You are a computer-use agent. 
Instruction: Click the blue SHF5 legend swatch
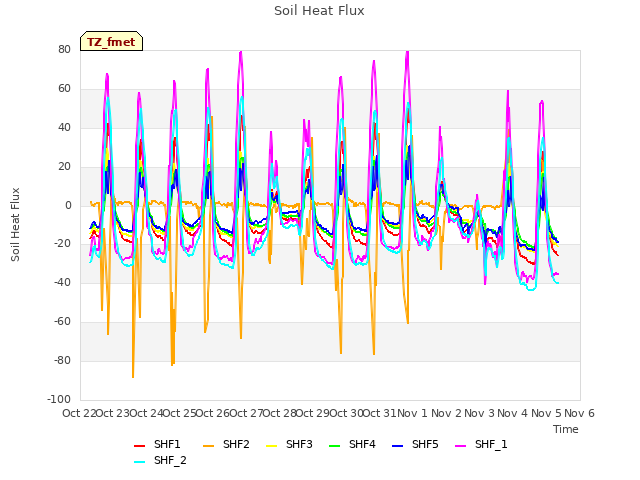pyautogui.click(x=398, y=446)
